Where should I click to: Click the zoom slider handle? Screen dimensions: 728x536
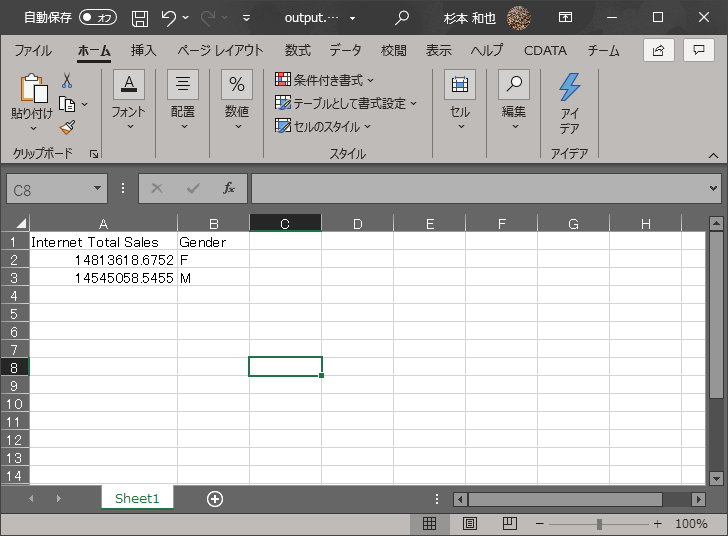[x=599, y=524]
